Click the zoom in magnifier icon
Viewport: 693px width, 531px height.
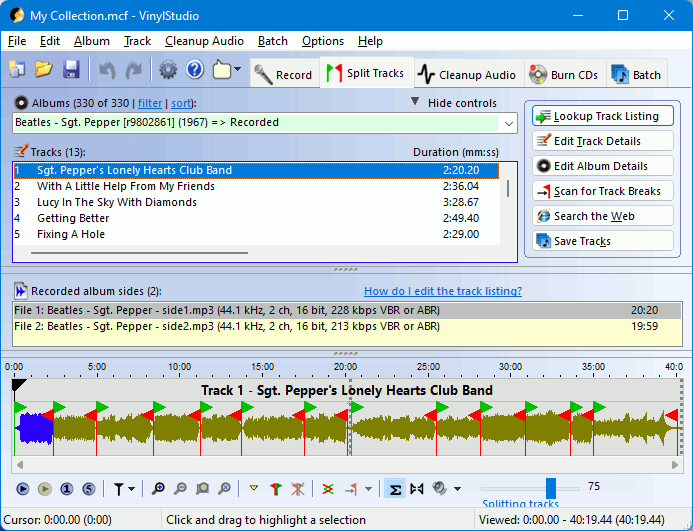[158, 489]
